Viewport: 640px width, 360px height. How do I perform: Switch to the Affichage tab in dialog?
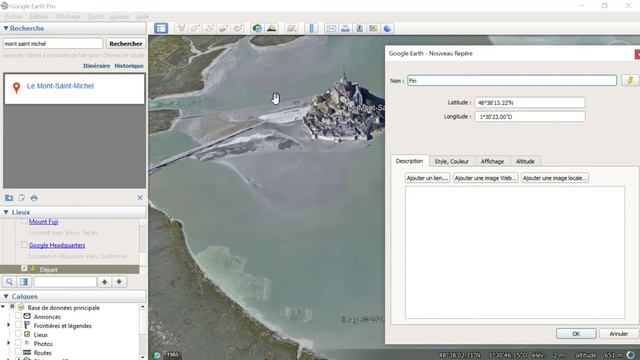(x=492, y=162)
